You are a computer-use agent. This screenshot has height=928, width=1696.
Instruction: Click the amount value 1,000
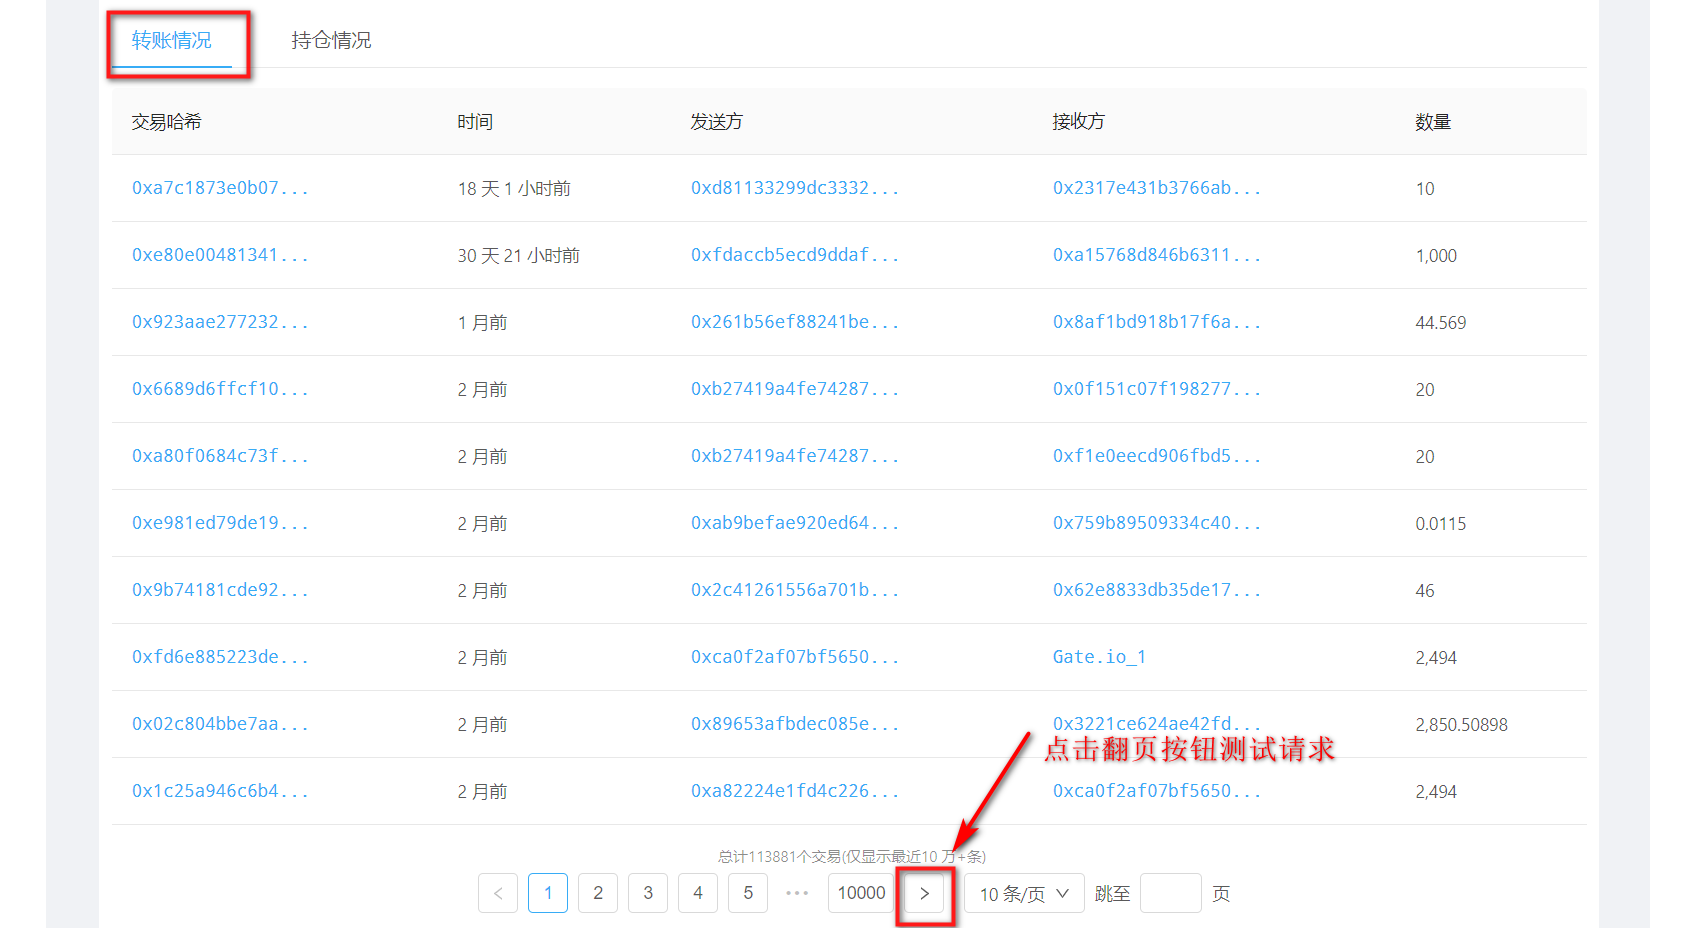point(1436,256)
